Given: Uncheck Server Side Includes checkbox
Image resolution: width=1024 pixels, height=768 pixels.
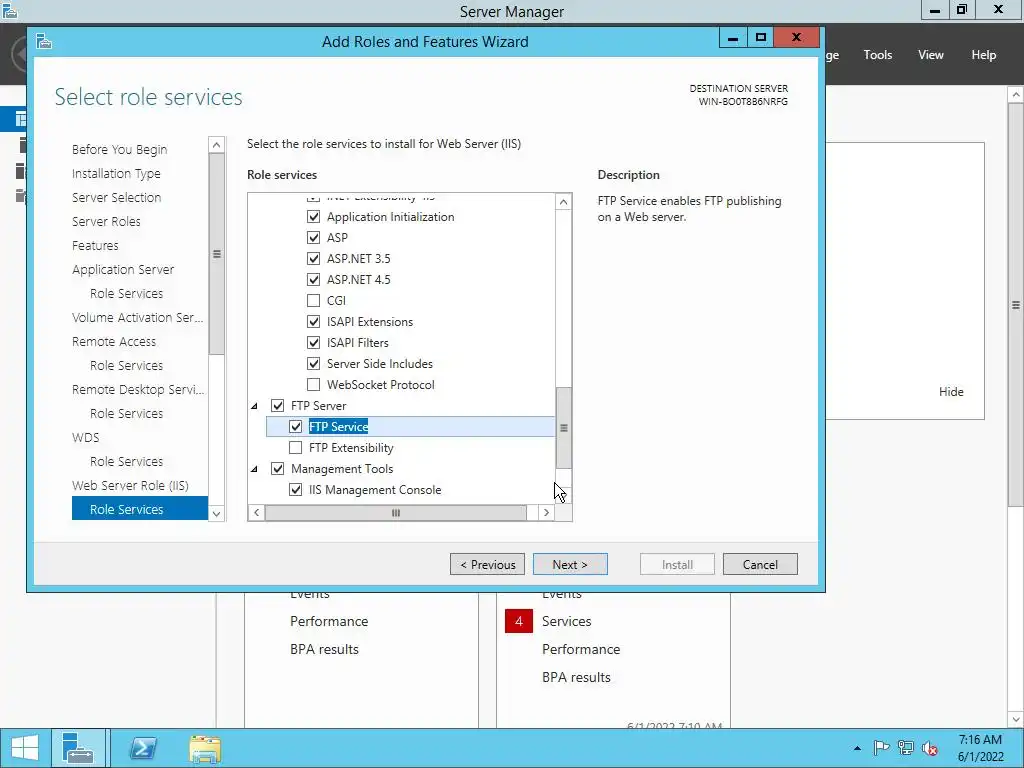Looking at the screenshot, I should [313, 364].
